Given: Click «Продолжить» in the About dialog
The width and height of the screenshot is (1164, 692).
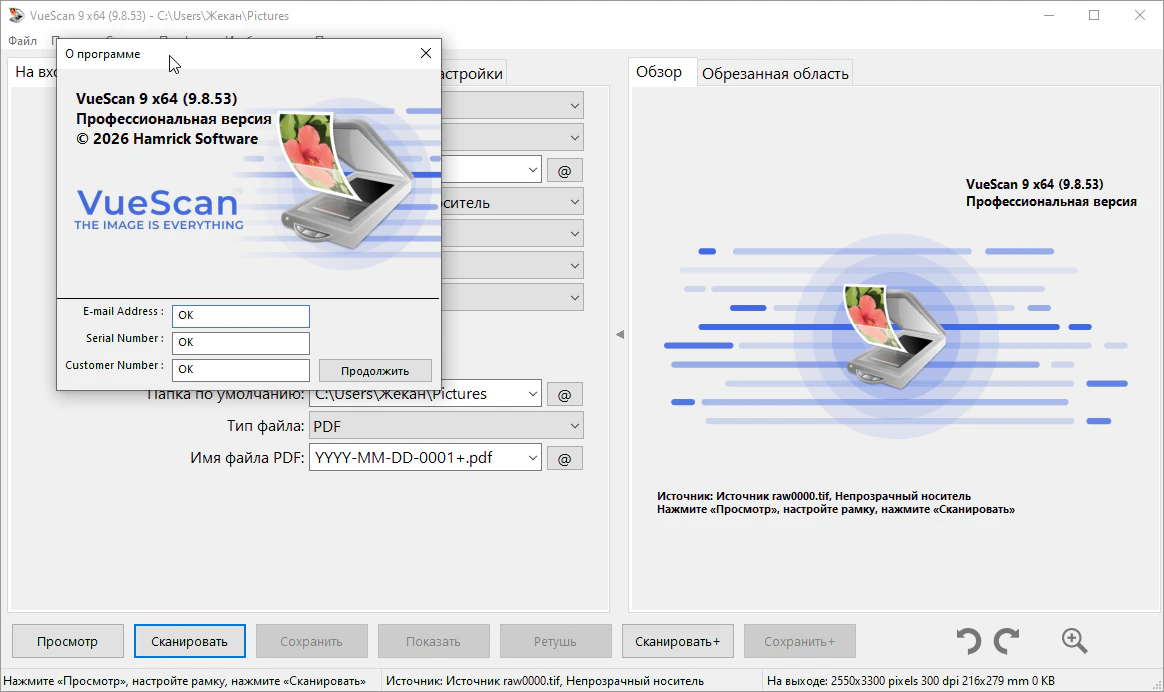Looking at the screenshot, I should [375, 370].
